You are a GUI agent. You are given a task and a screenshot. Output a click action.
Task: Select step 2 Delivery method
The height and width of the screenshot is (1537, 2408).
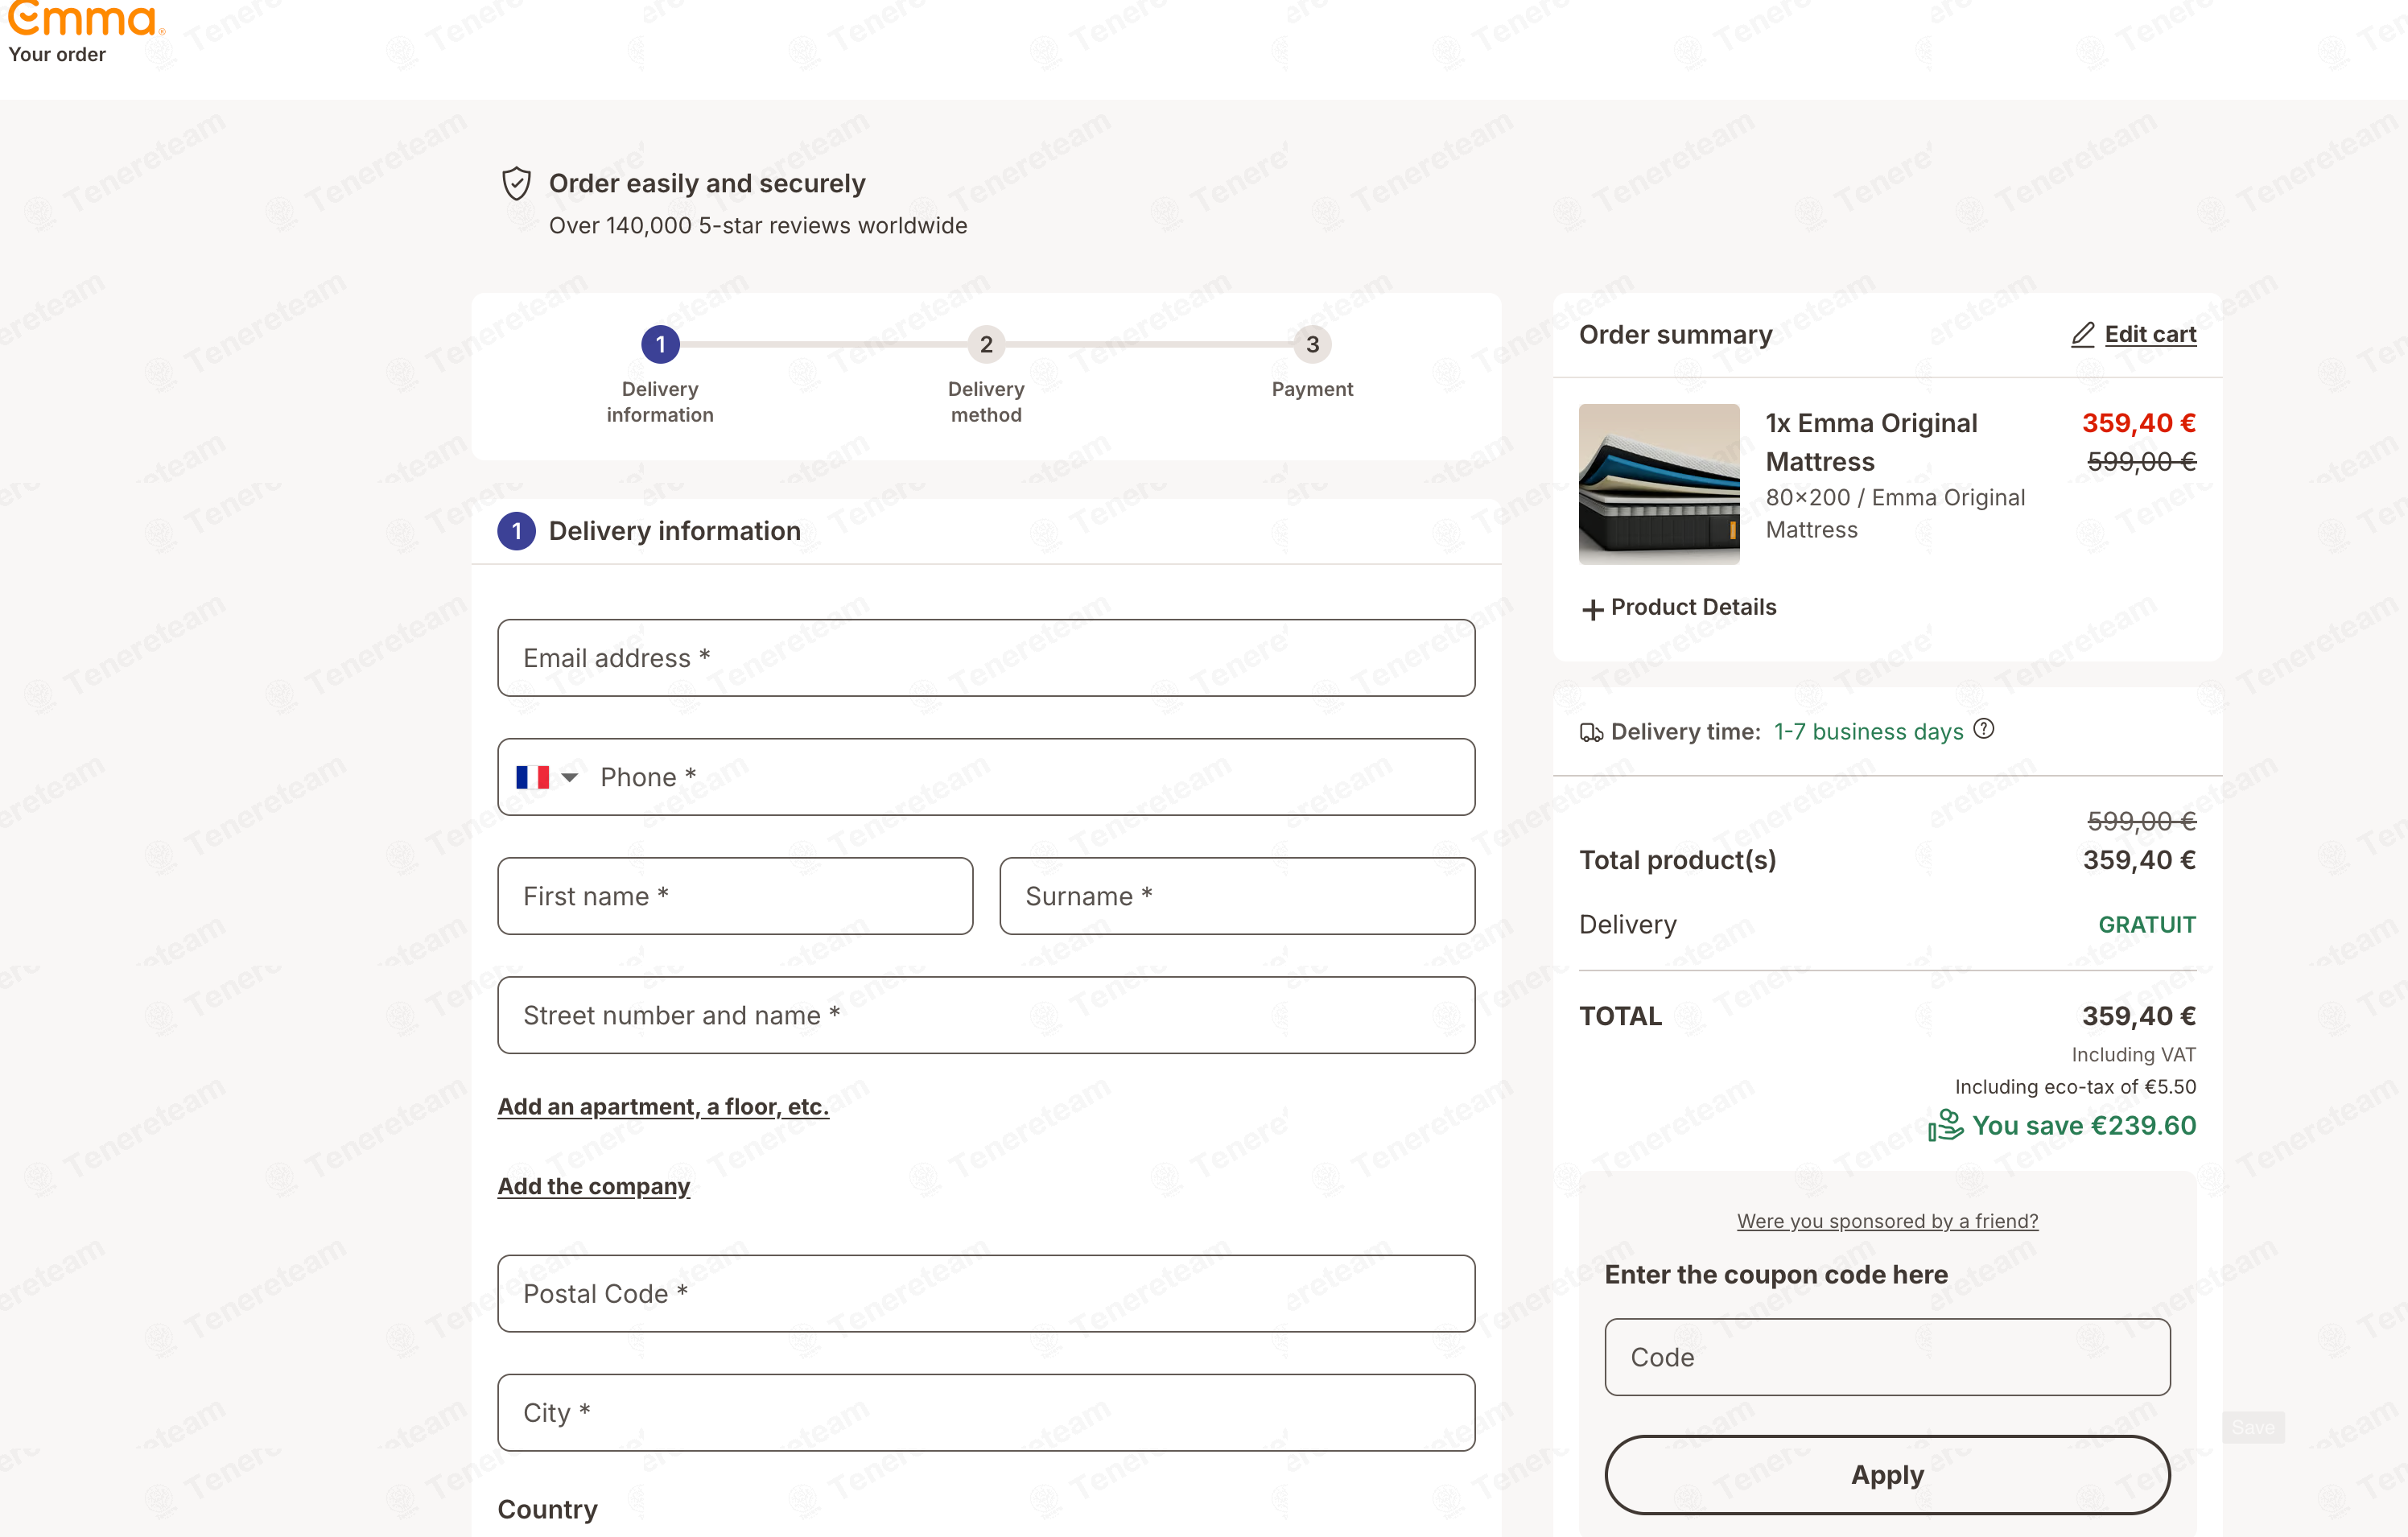tap(986, 375)
